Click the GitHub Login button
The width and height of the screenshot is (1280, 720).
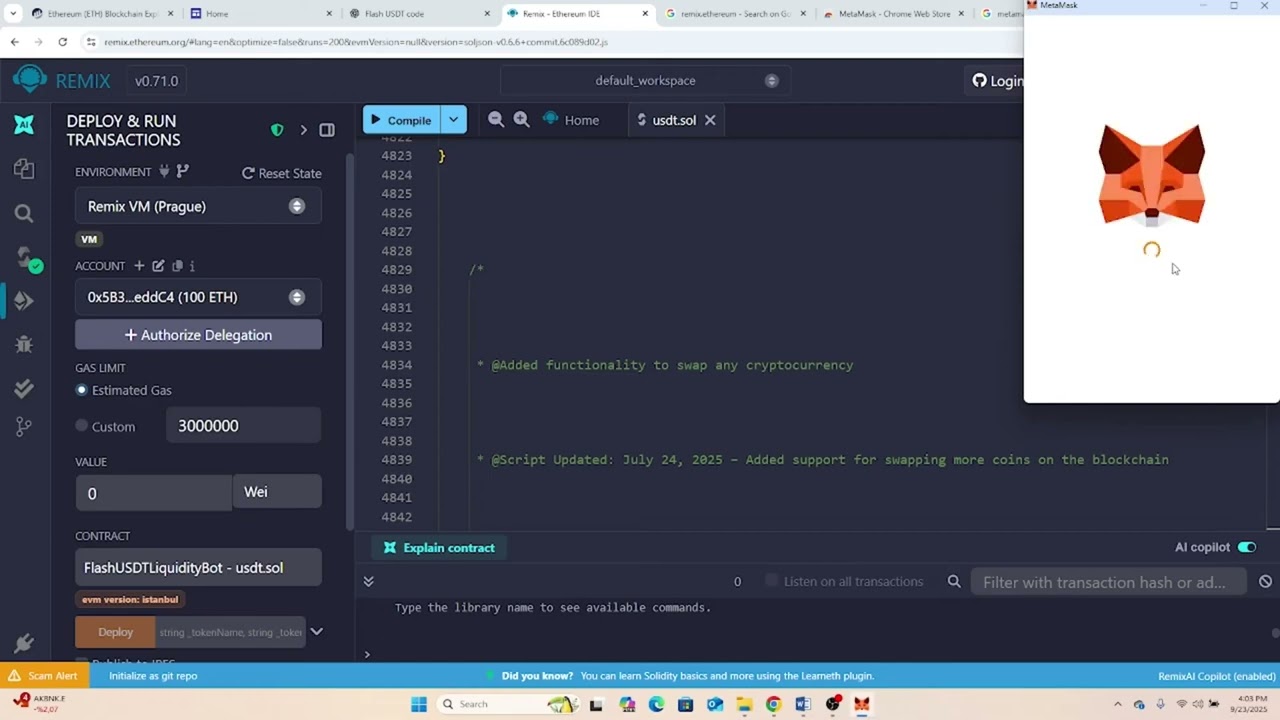pos(997,81)
